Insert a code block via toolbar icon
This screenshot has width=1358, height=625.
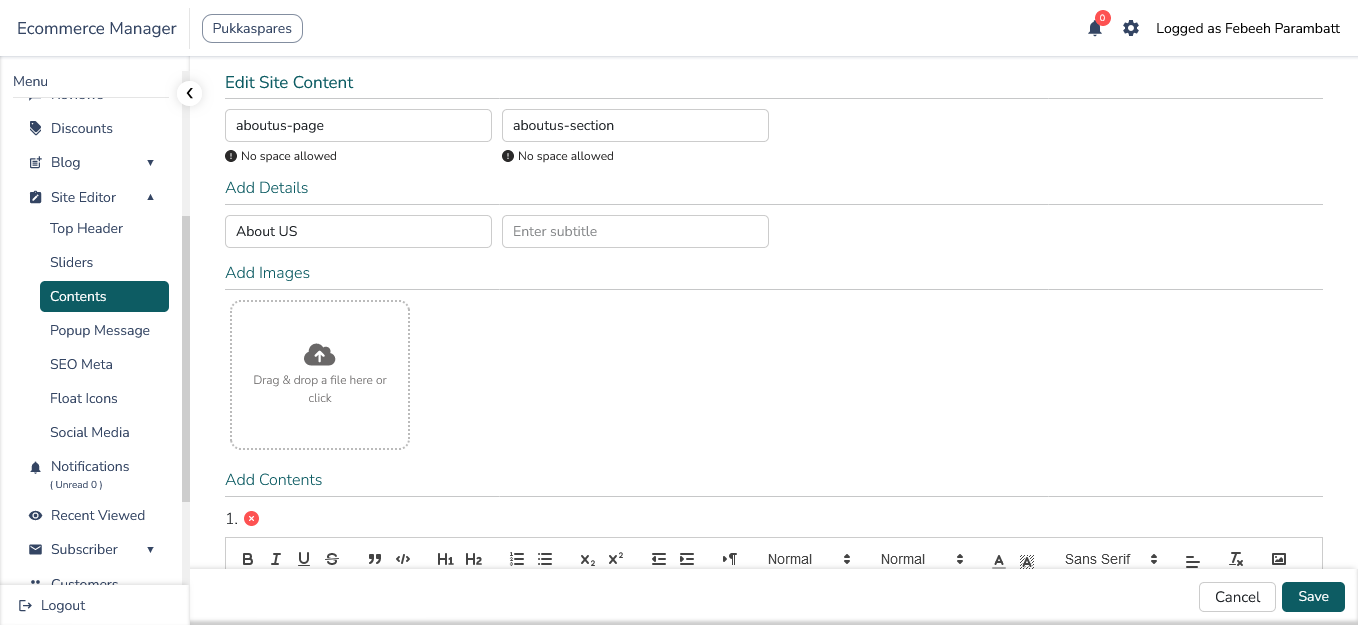point(403,559)
